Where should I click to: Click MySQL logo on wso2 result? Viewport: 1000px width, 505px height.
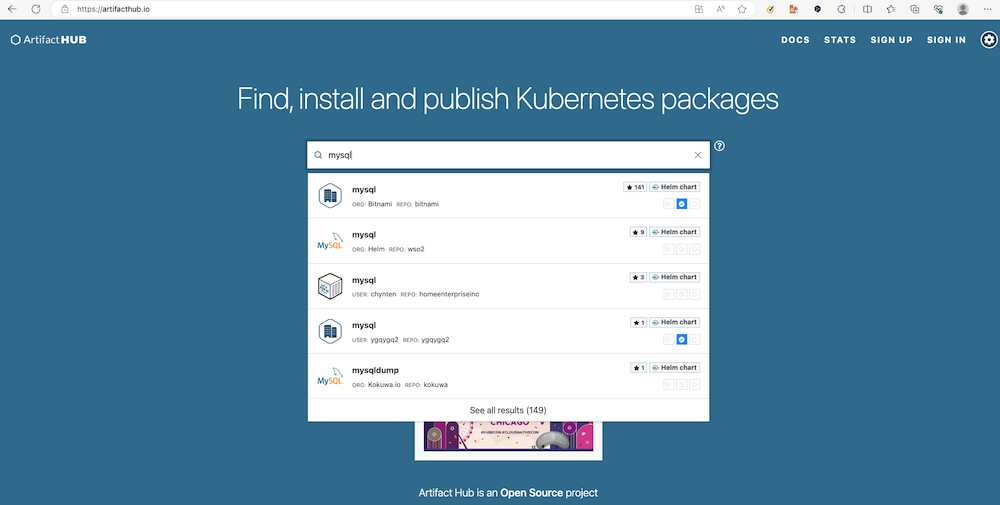330,241
